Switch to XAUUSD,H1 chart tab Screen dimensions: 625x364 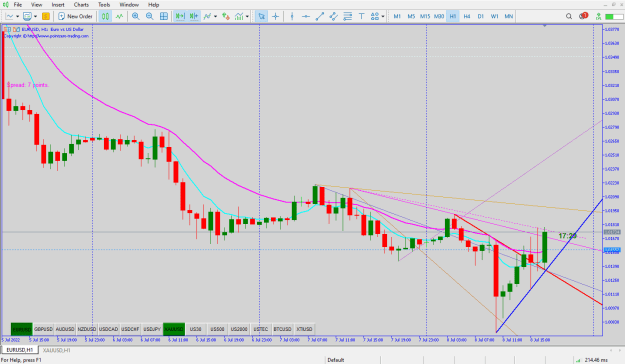tap(57, 350)
